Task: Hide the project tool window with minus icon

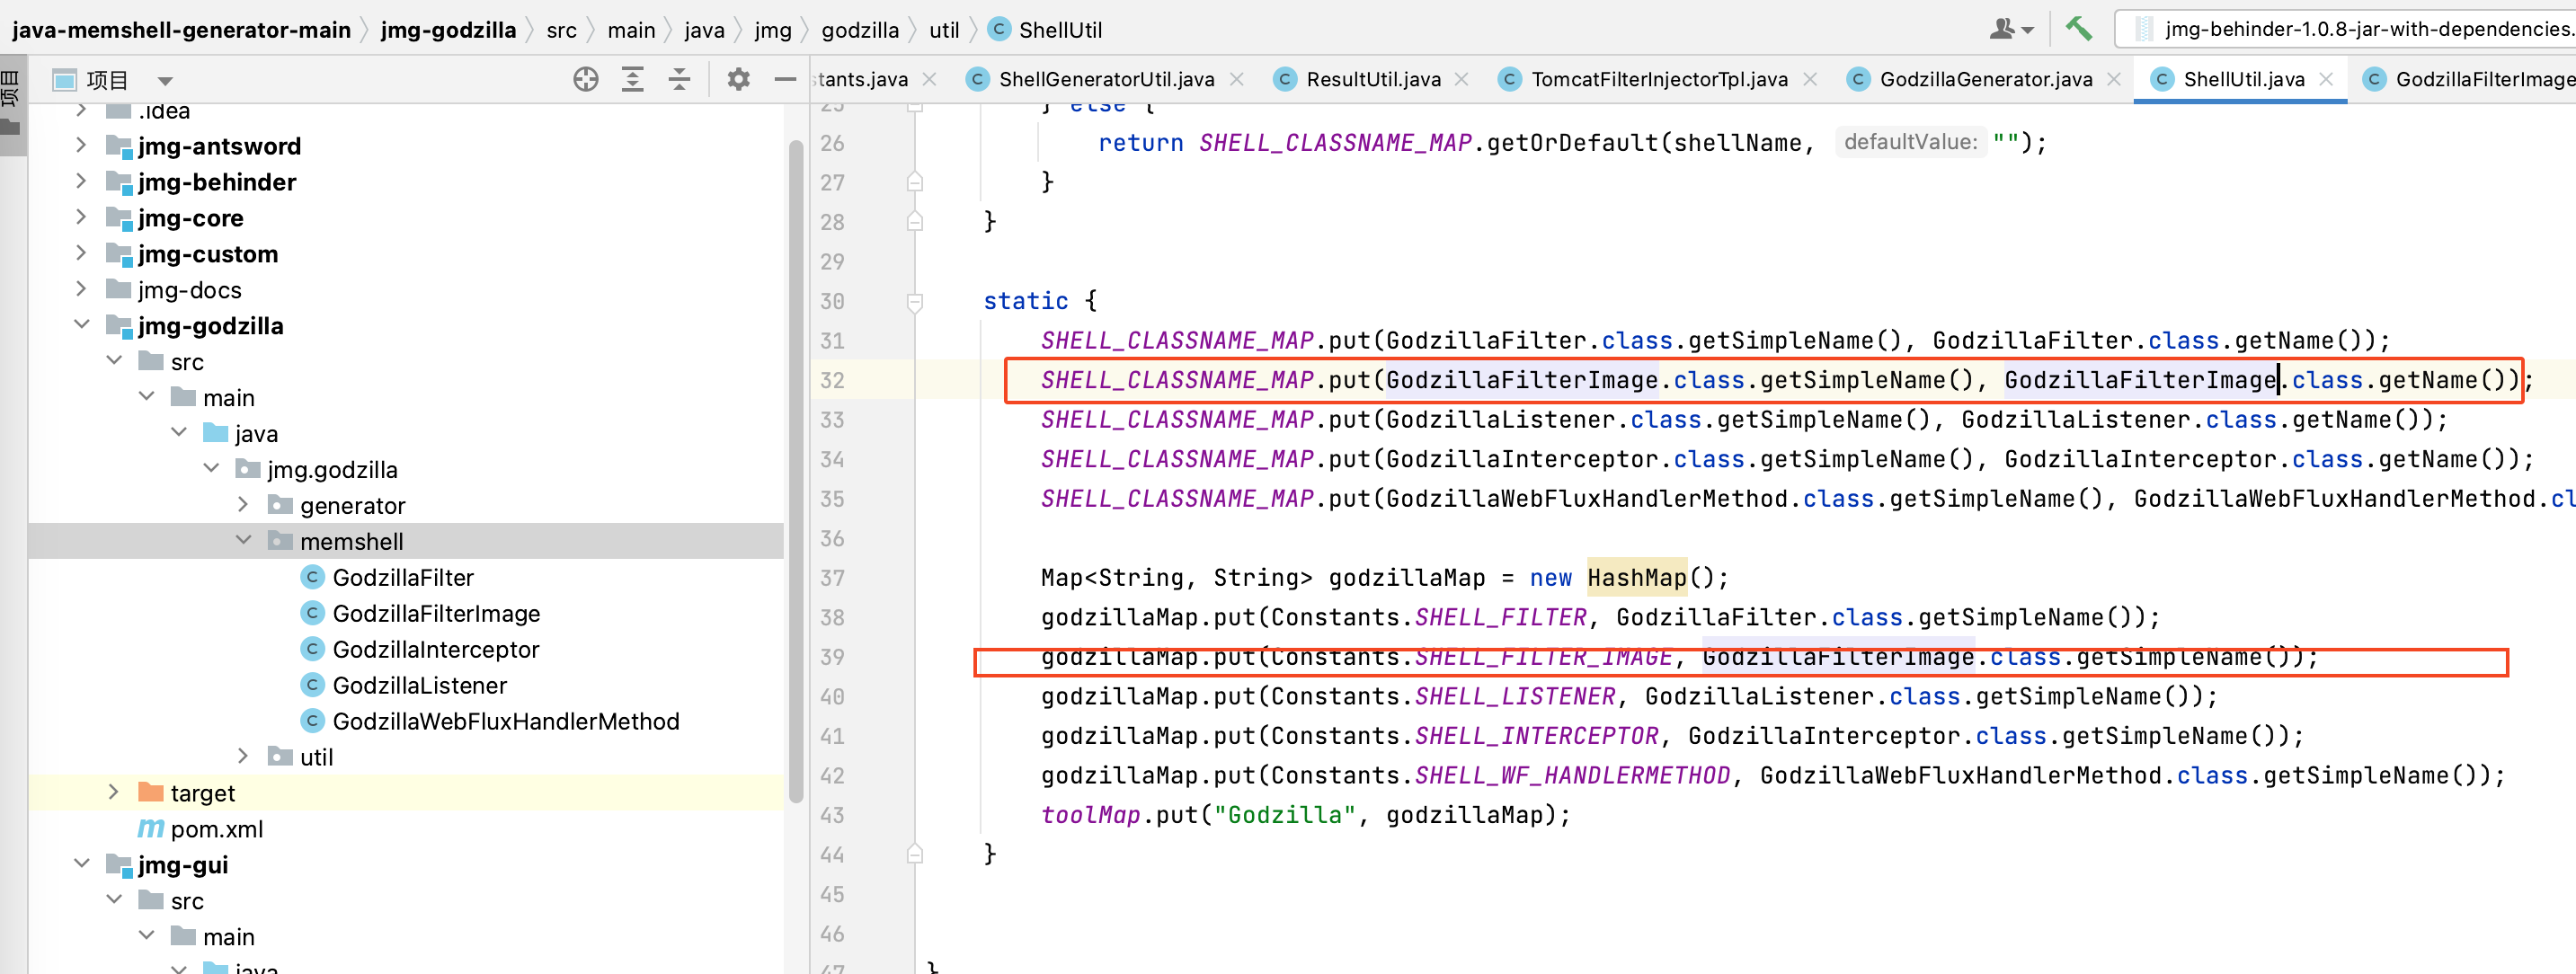Action: click(785, 79)
